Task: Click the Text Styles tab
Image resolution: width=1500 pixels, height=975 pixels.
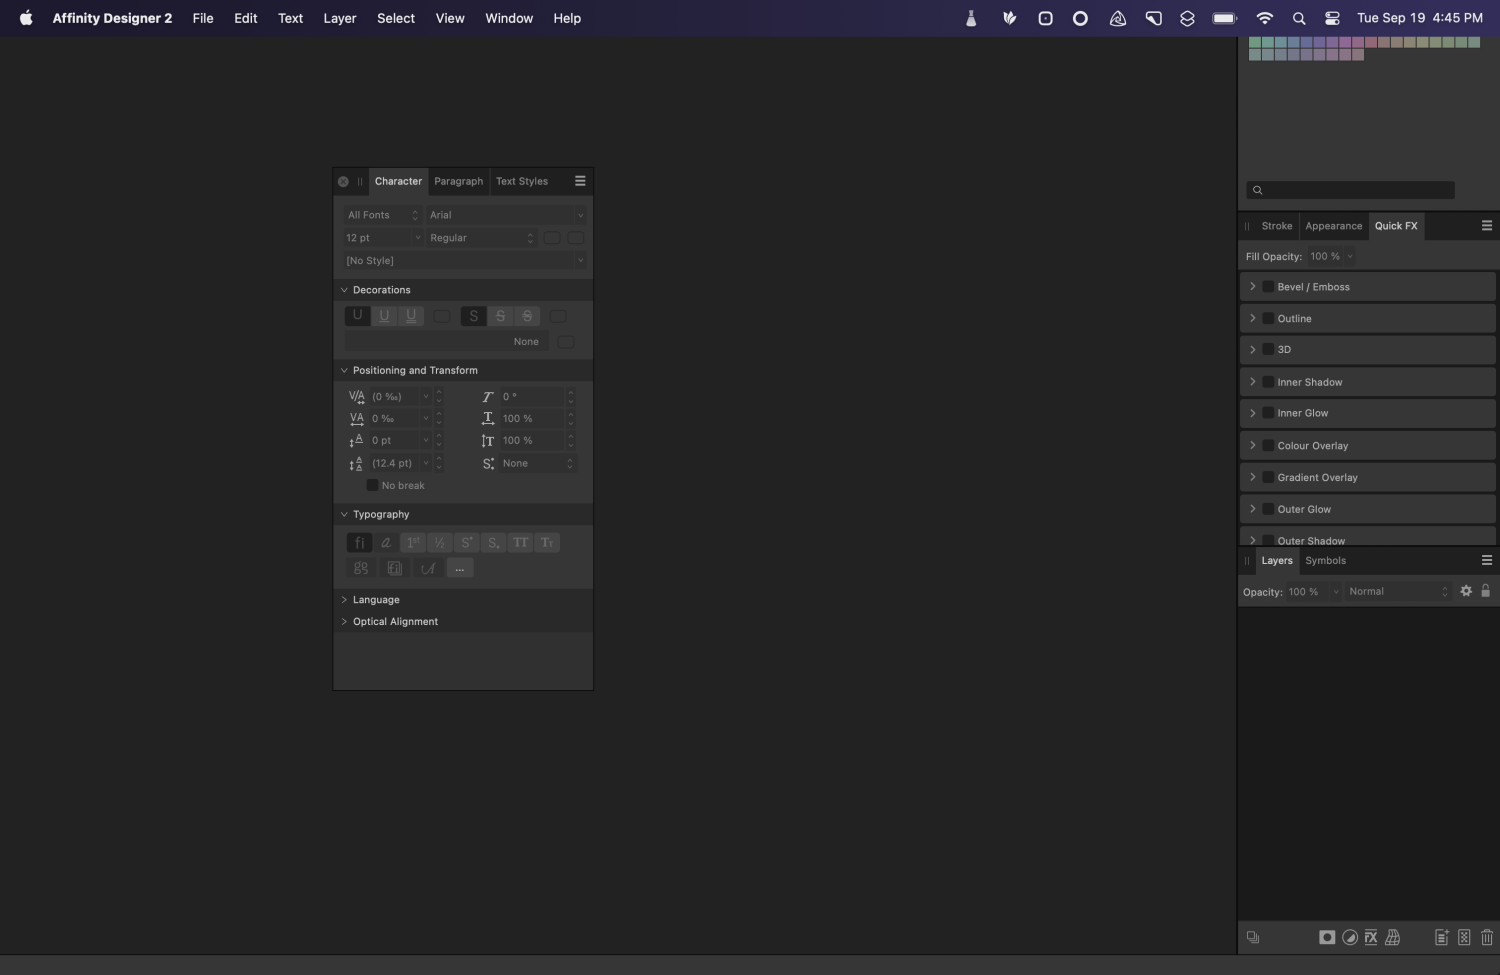Action: pyautogui.click(x=521, y=181)
